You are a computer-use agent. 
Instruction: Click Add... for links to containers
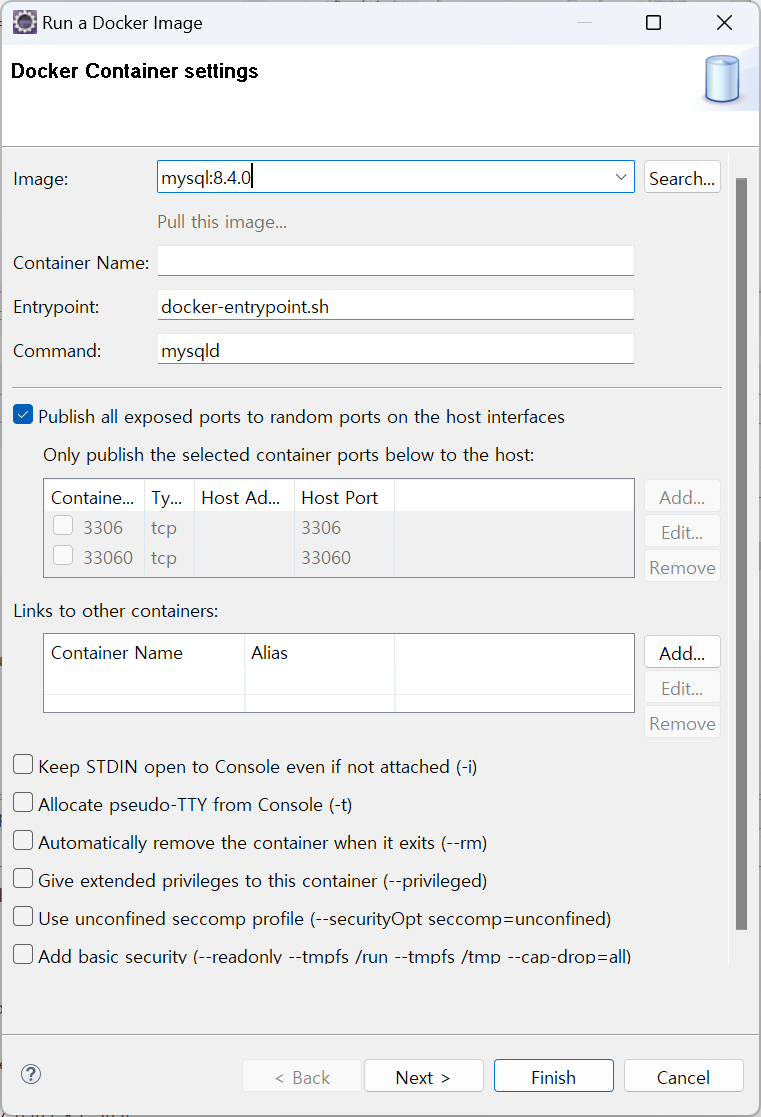click(x=682, y=653)
